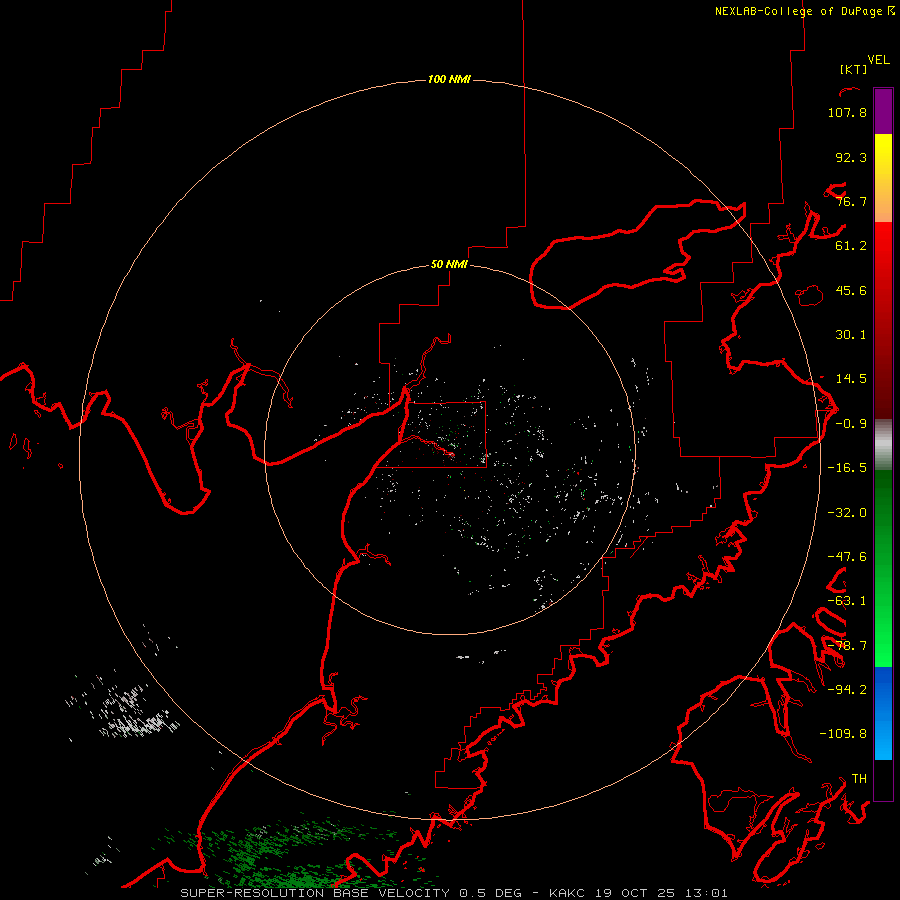Click the [KT] units label
900x900 pixels.
click(854, 69)
